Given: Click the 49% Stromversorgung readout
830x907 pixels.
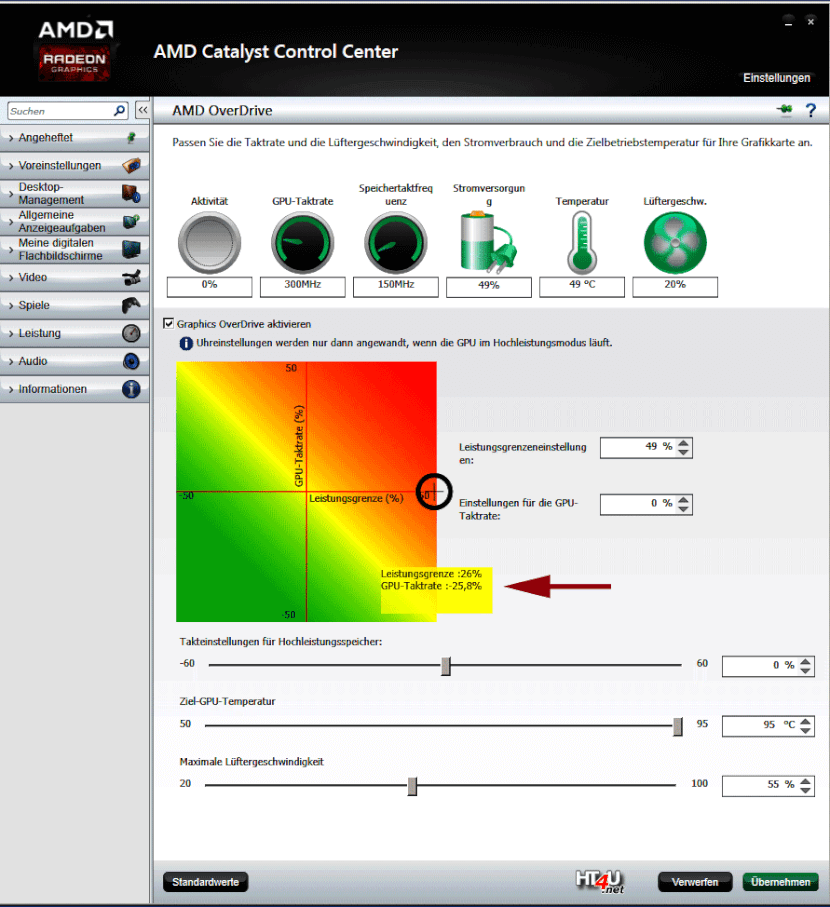Looking at the screenshot, I should (489, 287).
